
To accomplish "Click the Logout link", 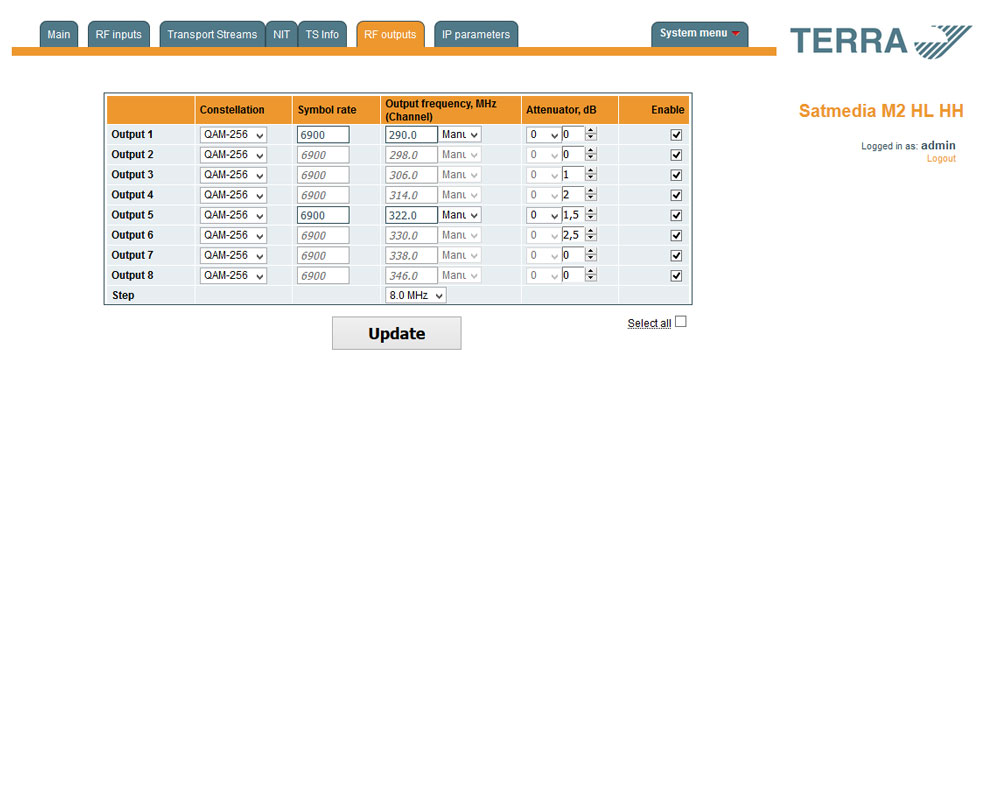I will 941,159.
